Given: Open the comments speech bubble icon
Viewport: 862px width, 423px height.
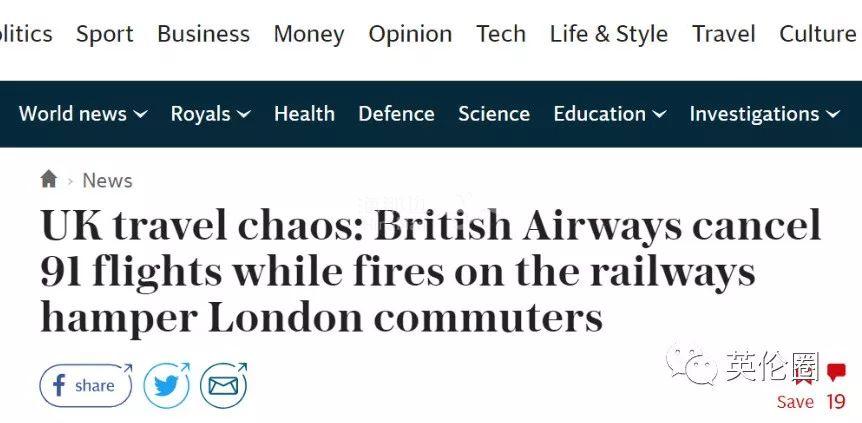Looking at the screenshot, I should coord(836,375).
